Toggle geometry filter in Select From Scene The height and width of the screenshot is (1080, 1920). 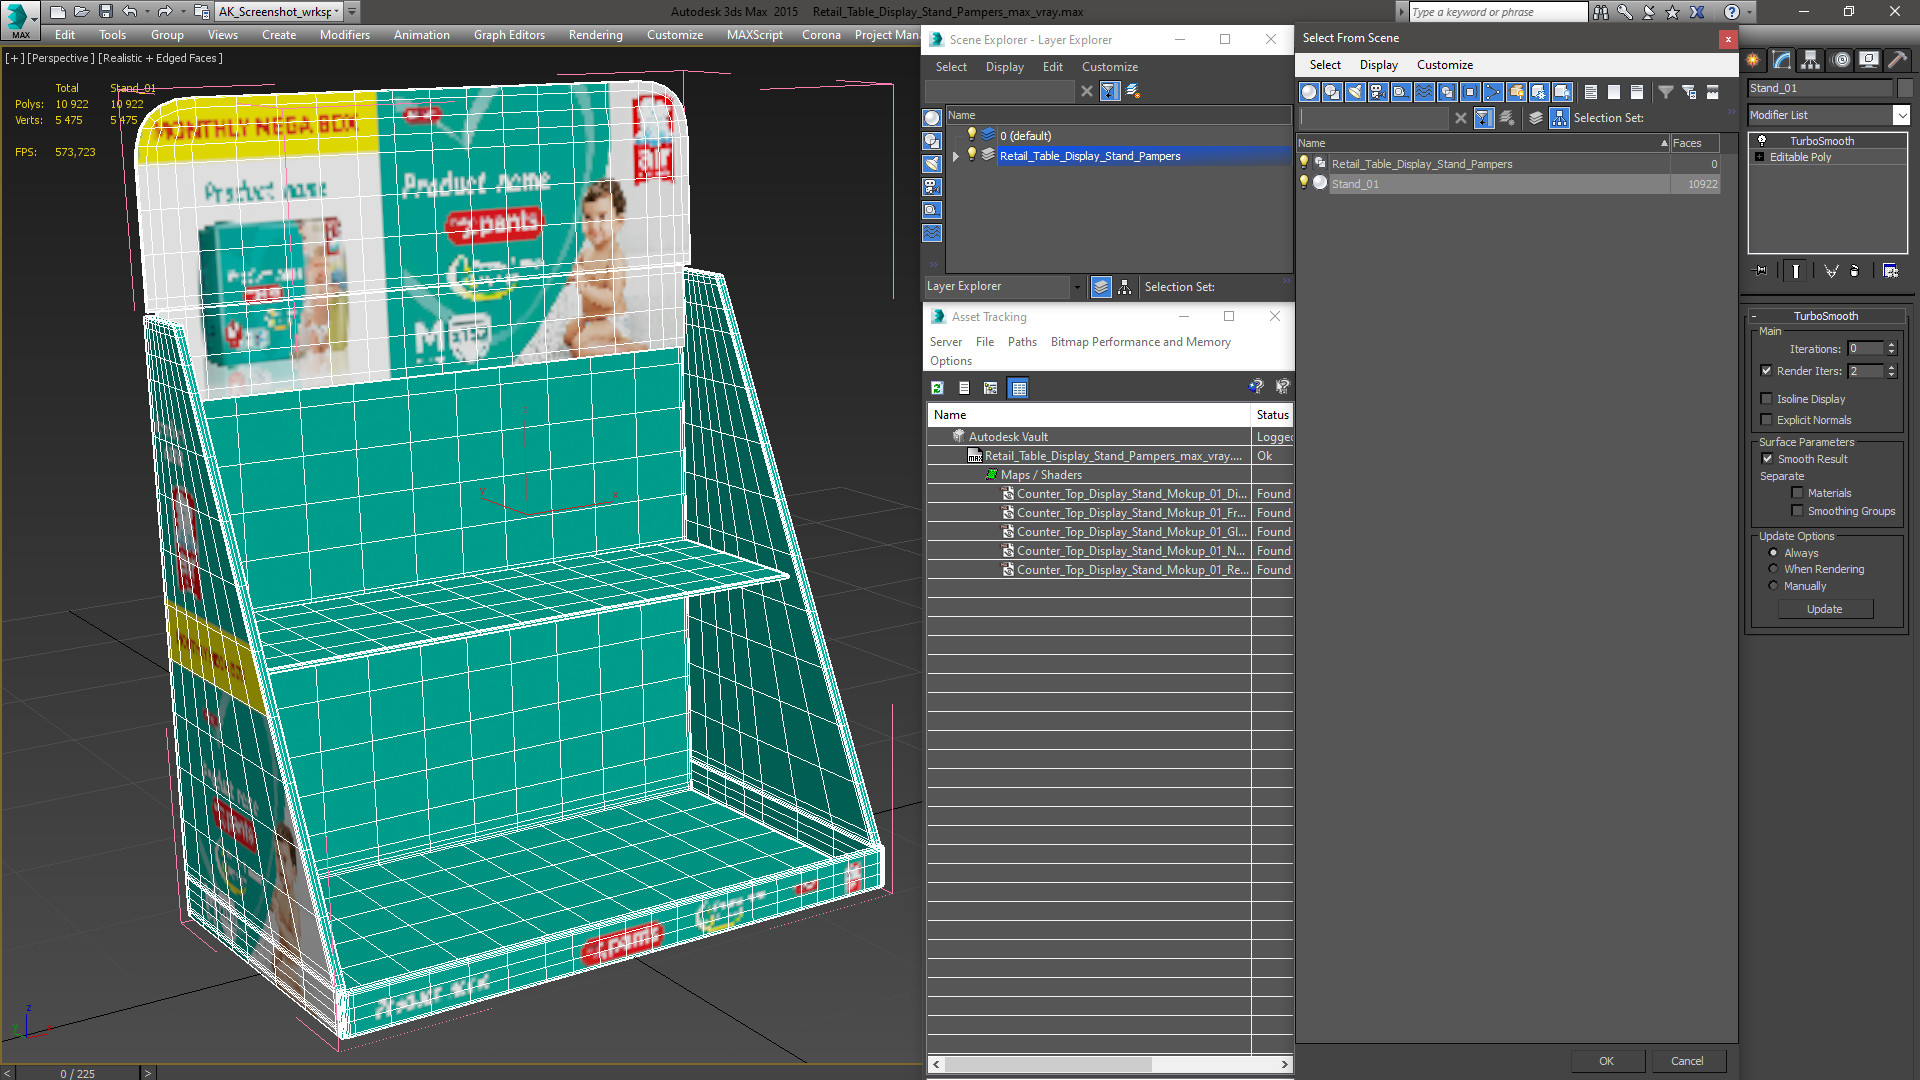click(x=1308, y=92)
